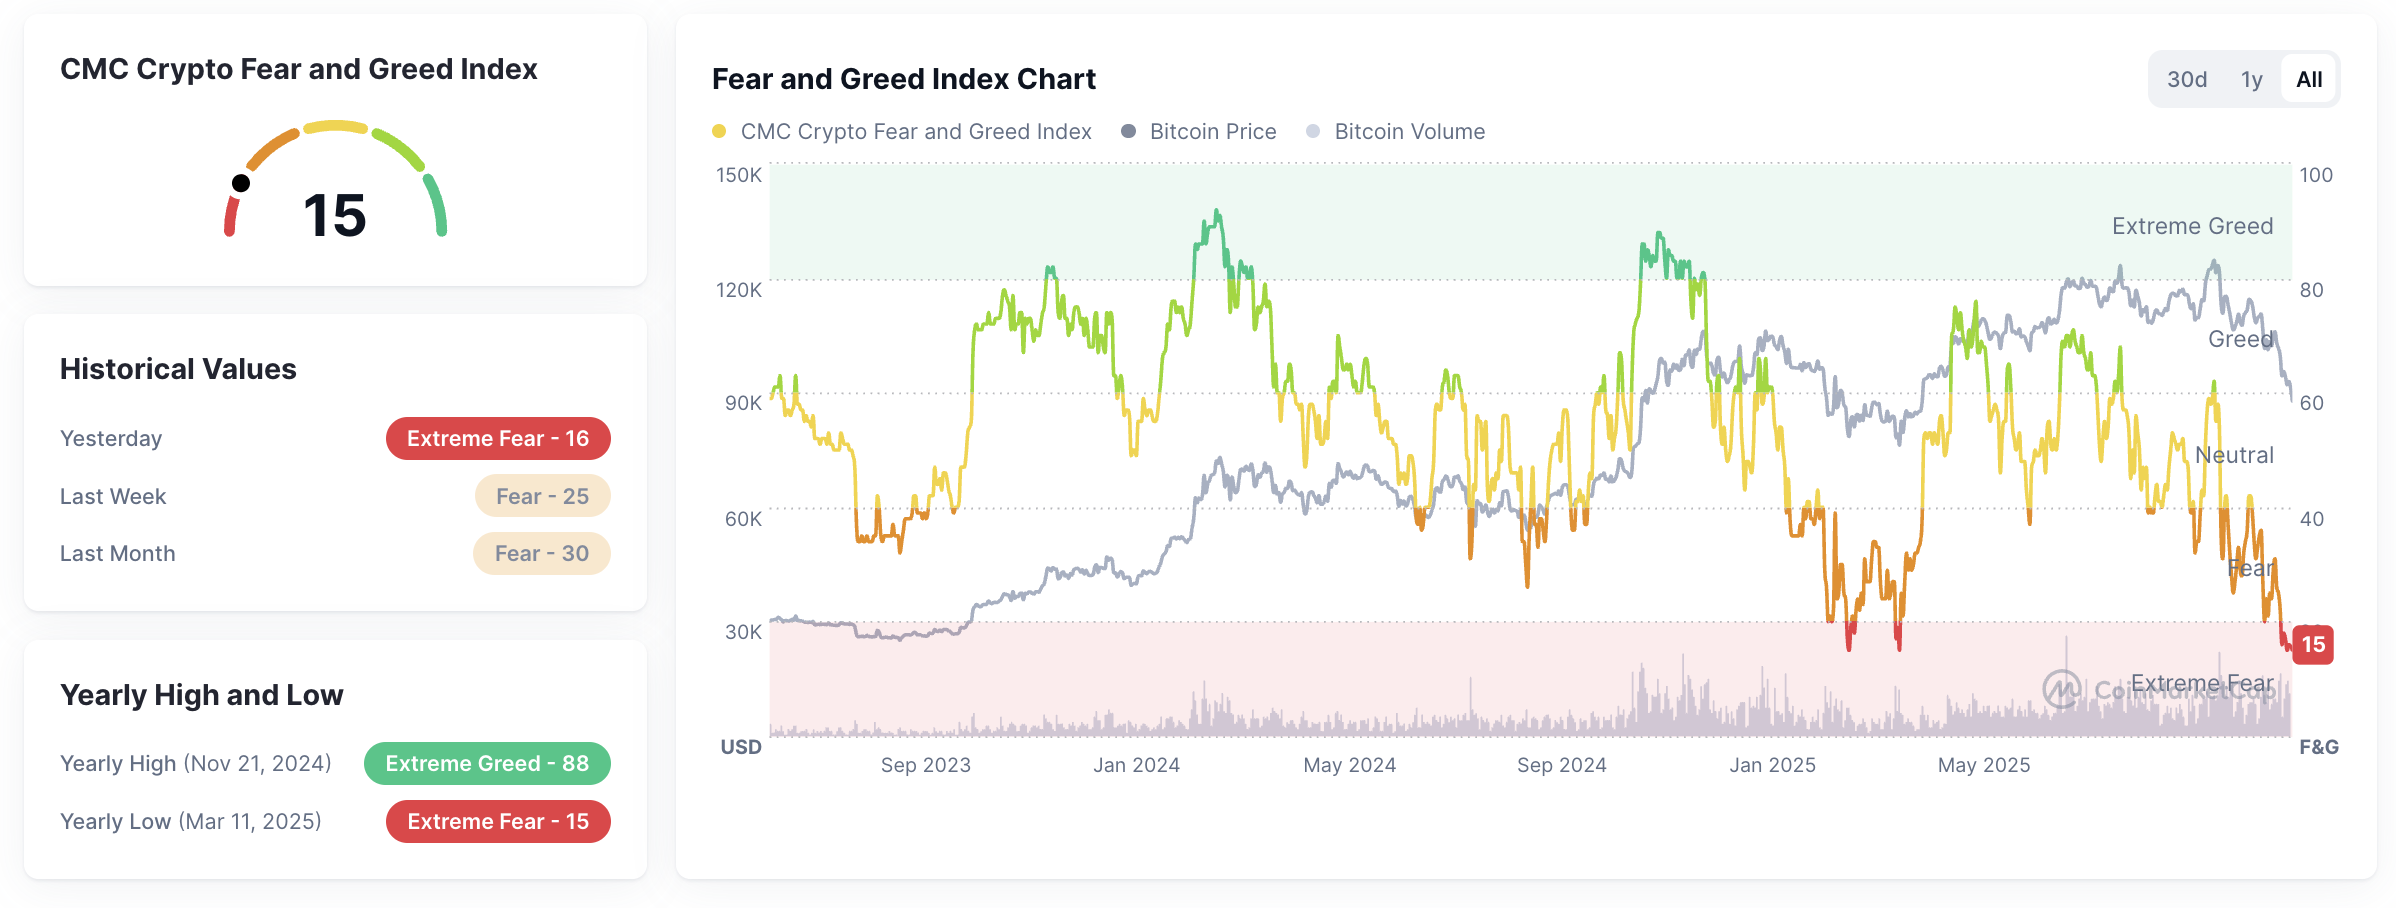This screenshot has width=2396, height=908.
Task: Click the yellow Fear and Greed legend dot
Action: pos(720,131)
